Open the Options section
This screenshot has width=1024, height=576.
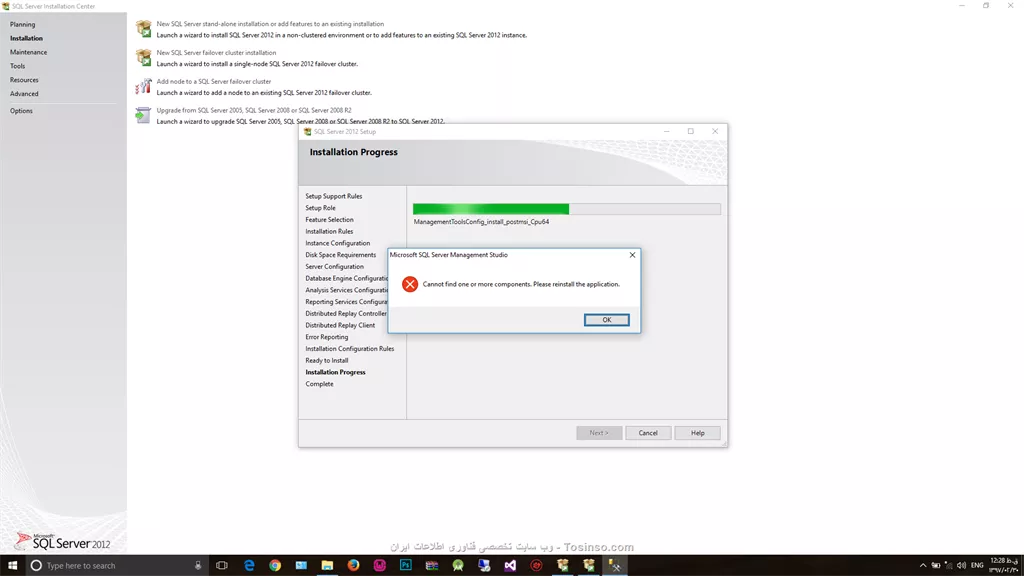(x=21, y=111)
